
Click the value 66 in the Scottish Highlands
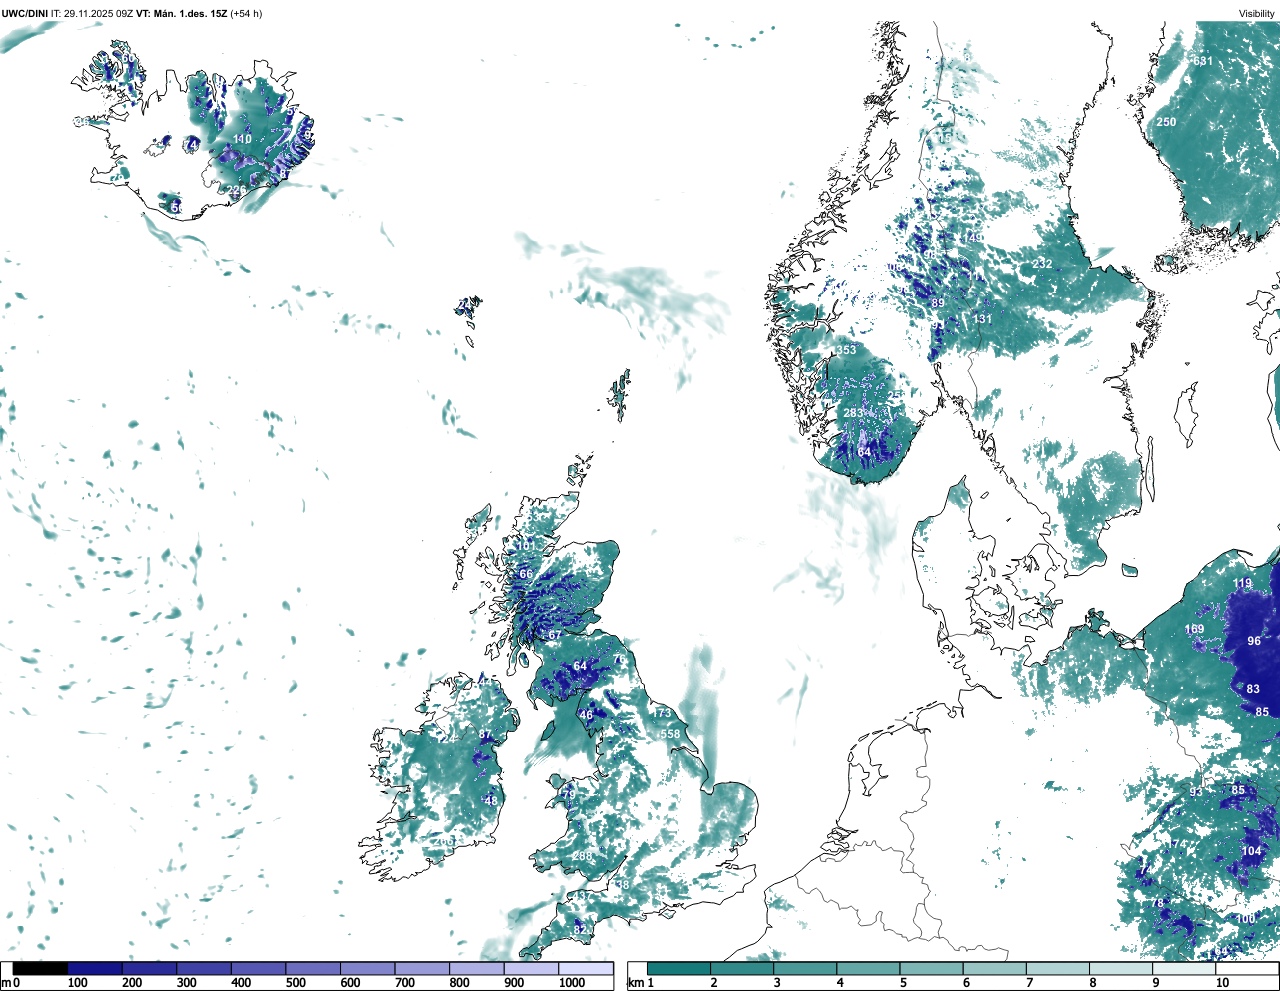526,575
